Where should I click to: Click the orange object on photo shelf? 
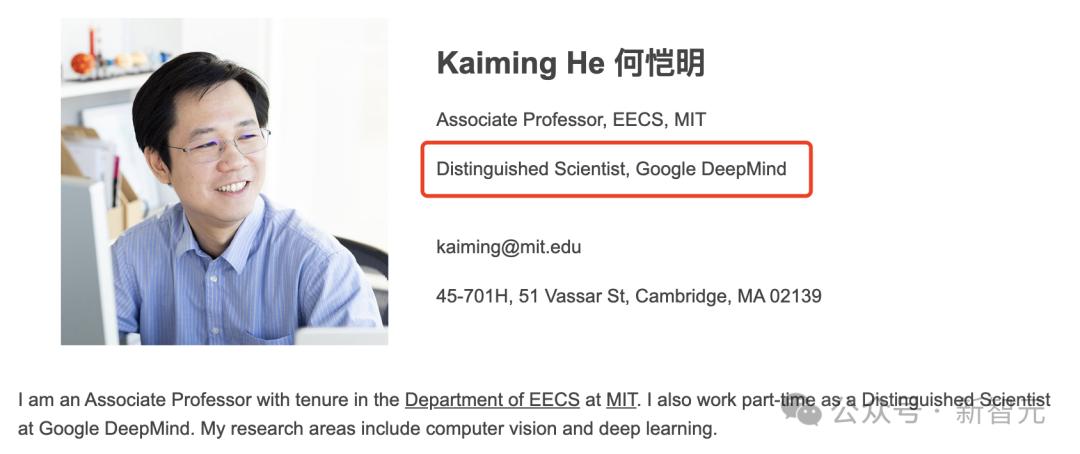point(82,63)
